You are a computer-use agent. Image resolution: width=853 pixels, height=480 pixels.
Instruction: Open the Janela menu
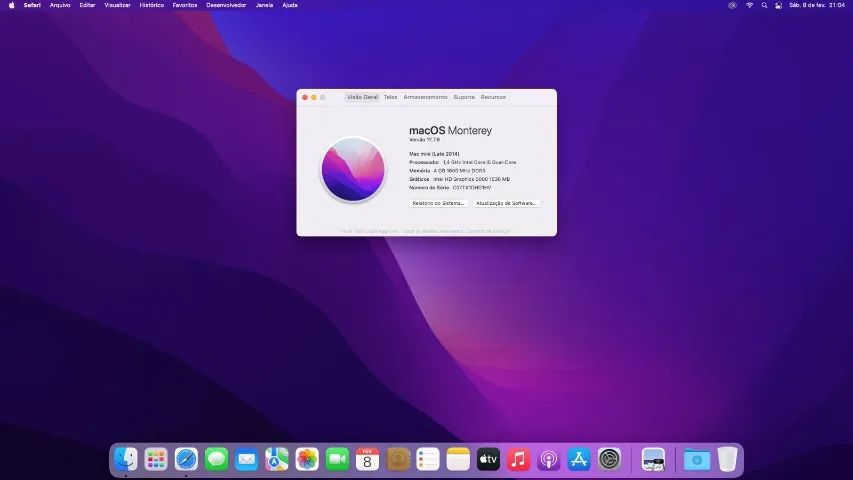point(264,5)
